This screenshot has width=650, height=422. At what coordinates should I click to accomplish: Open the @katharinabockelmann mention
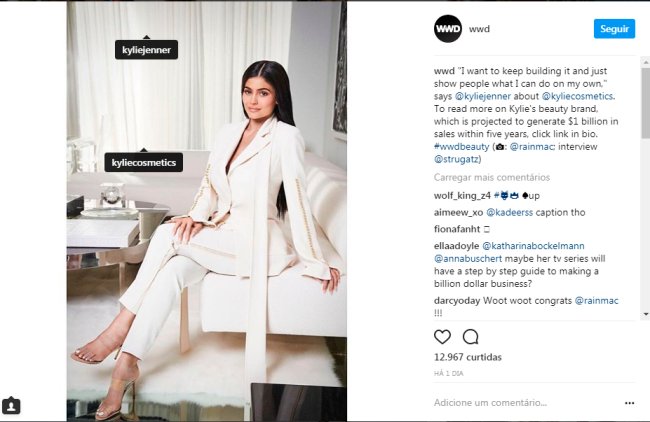pyautogui.click(x=533, y=246)
